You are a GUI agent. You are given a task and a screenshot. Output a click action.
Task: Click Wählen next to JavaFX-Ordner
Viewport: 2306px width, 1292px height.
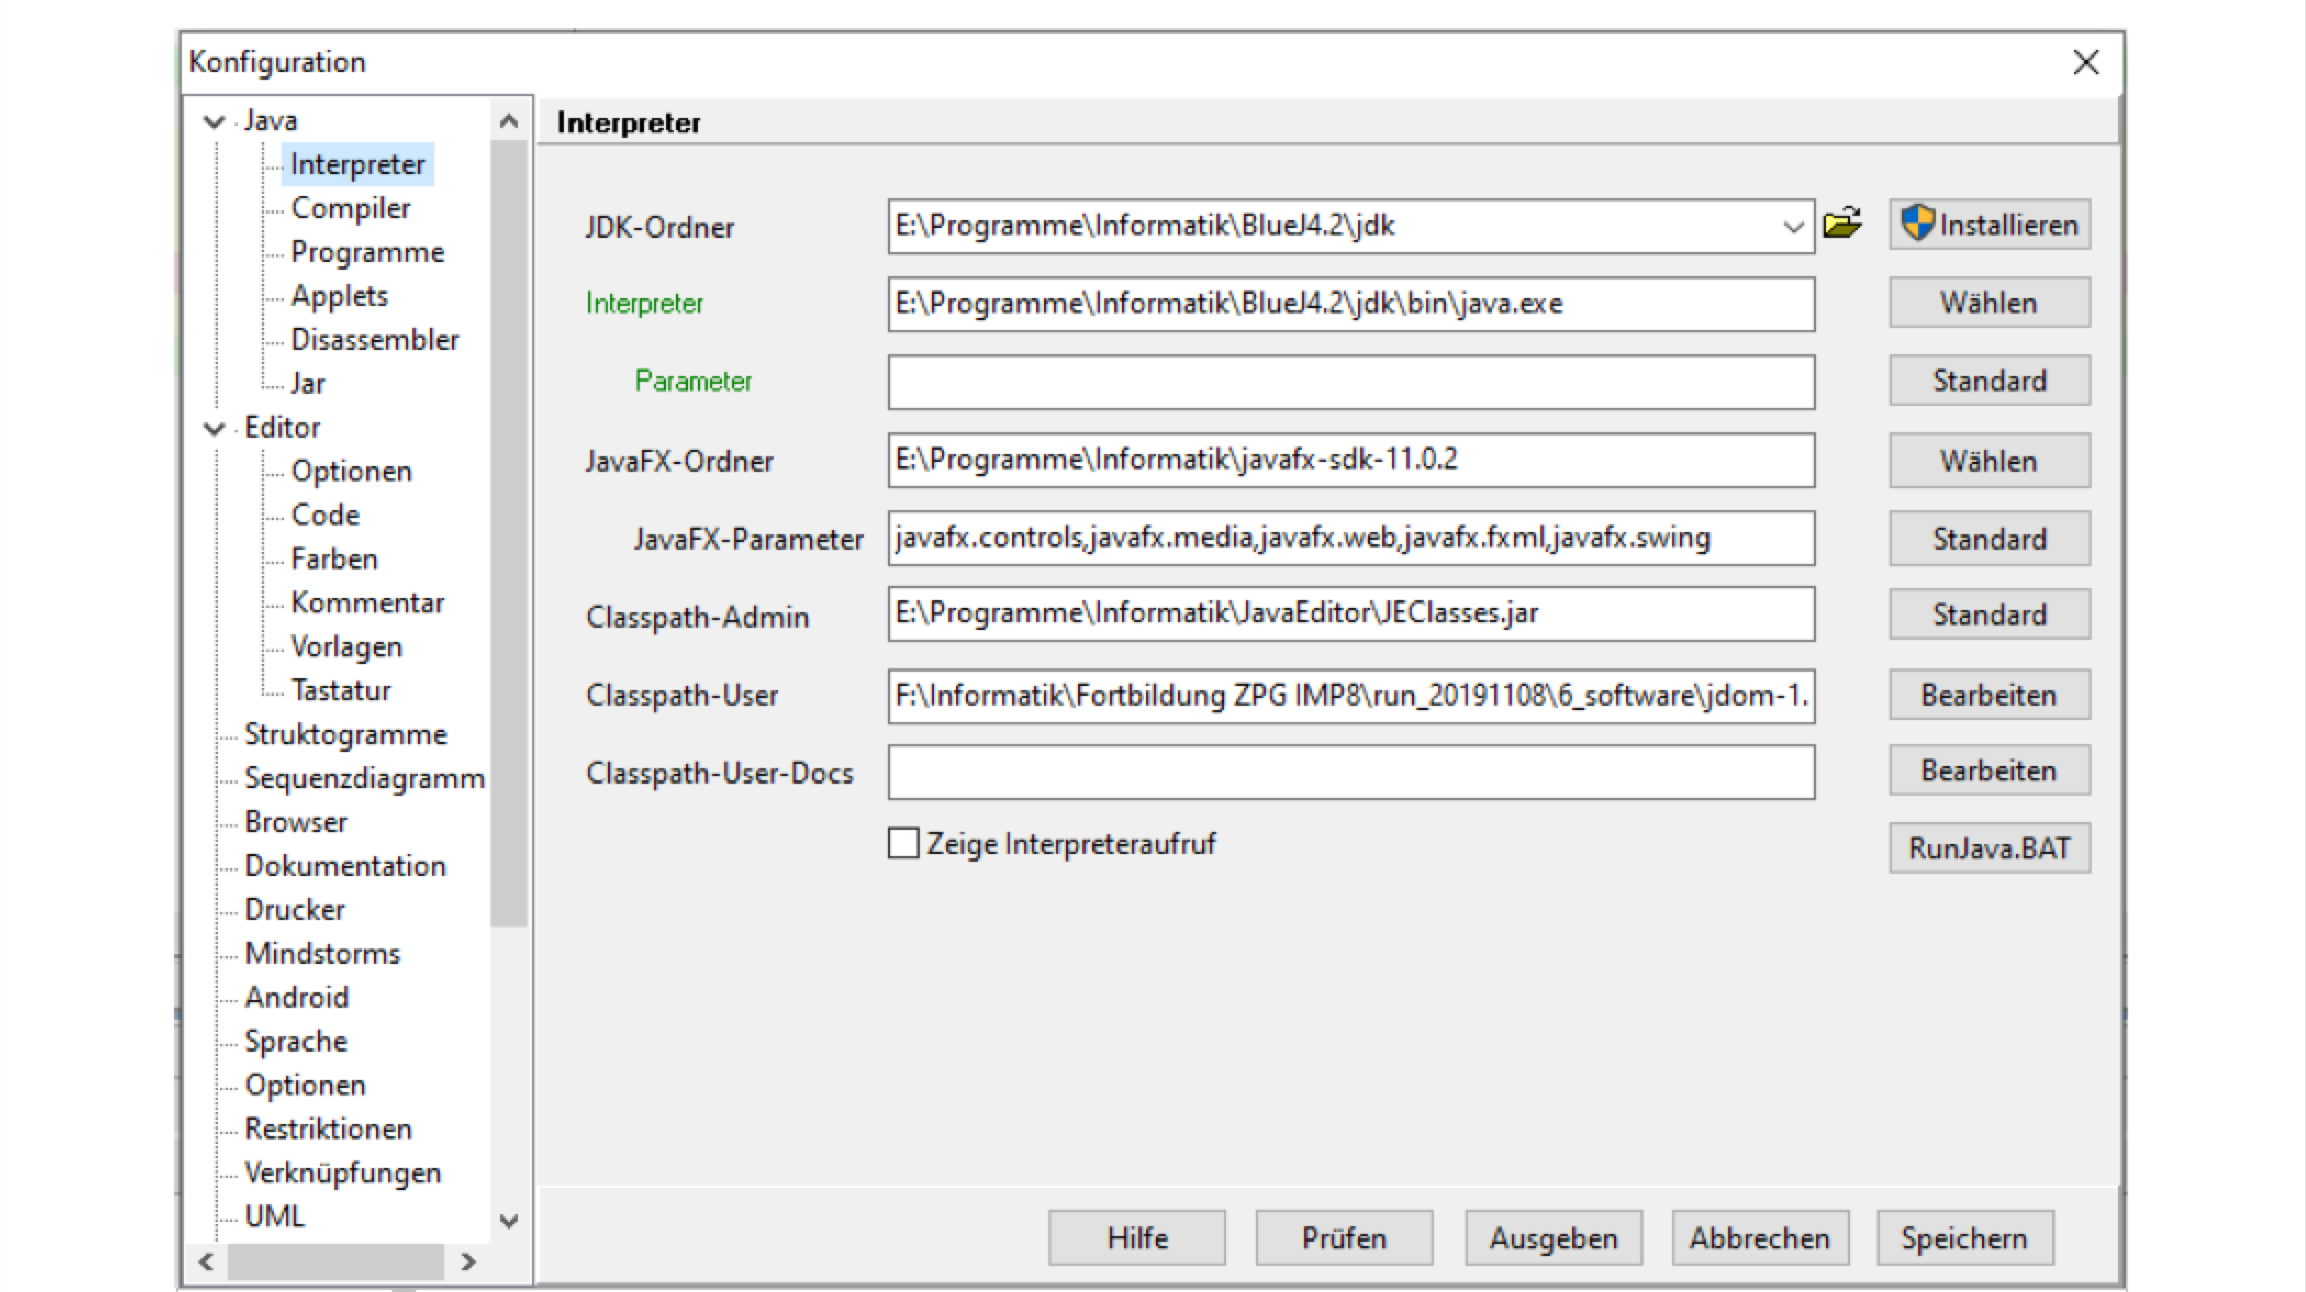(1989, 461)
